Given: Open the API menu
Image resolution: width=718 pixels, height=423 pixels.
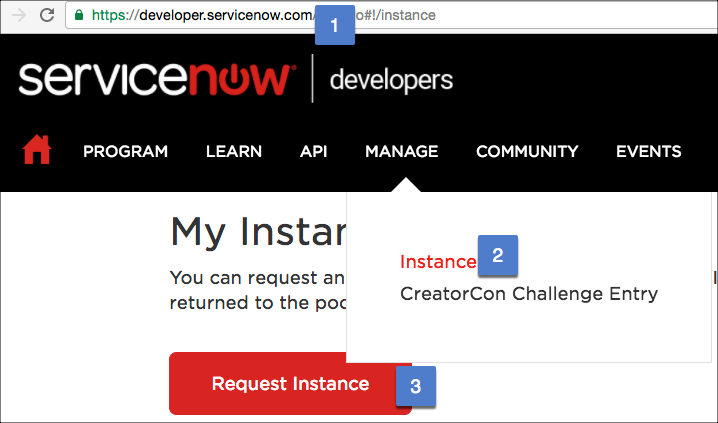Looking at the screenshot, I should 314,152.
